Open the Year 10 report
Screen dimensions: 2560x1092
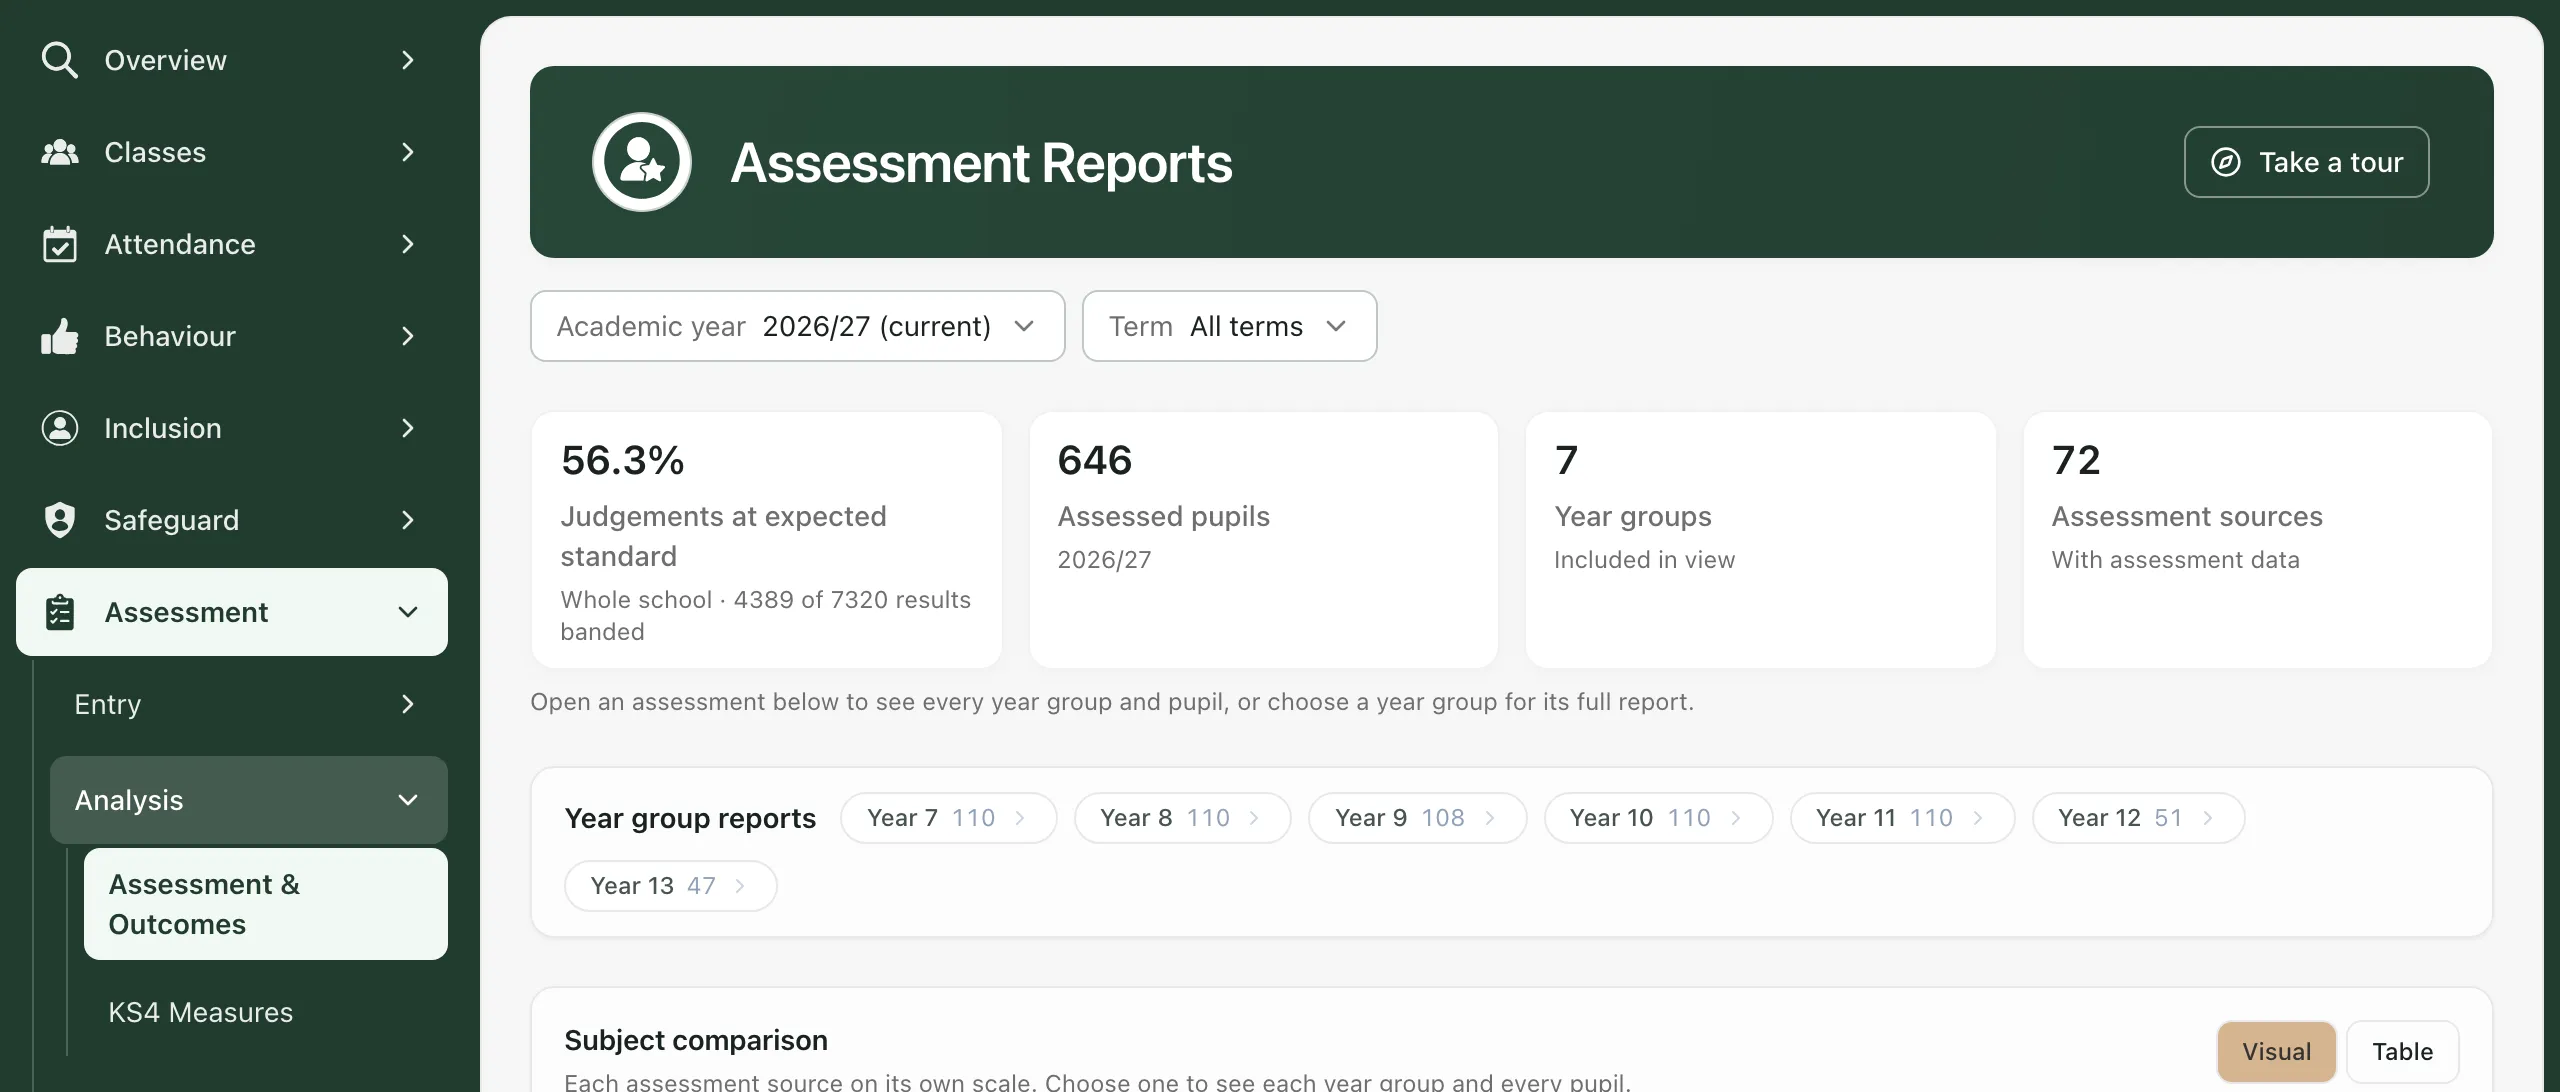[x=1658, y=818]
